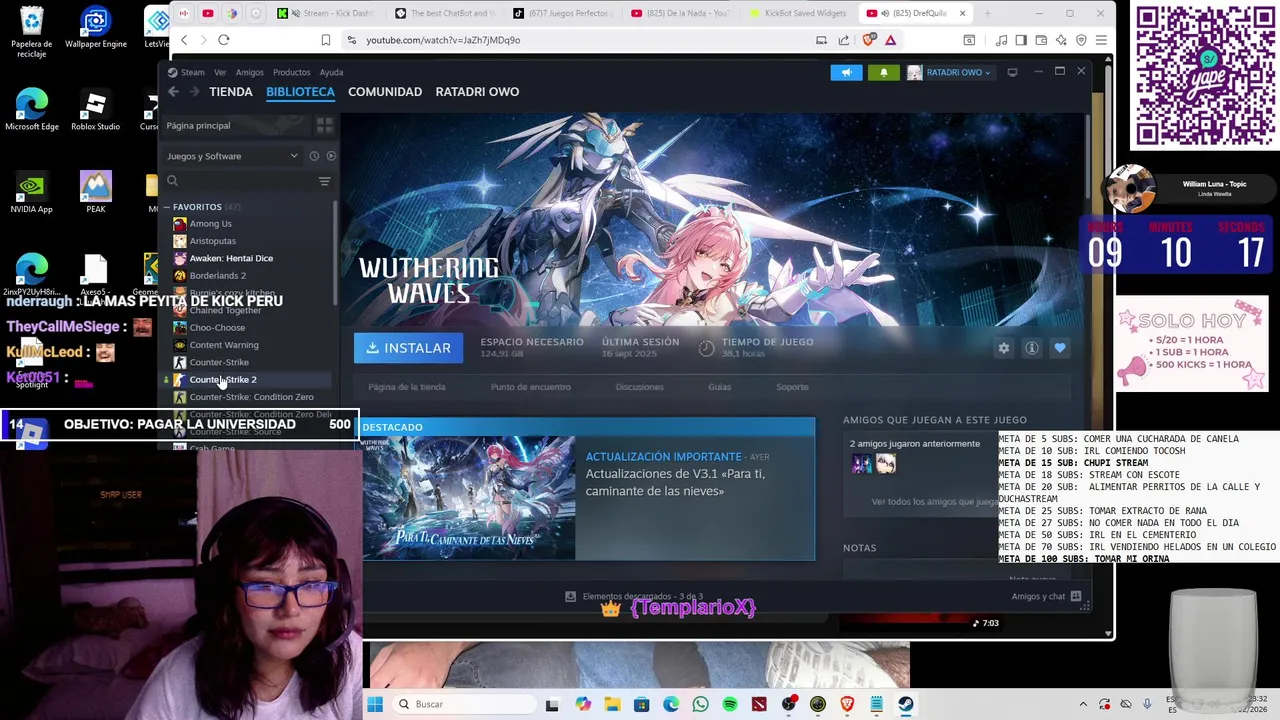The width and height of the screenshot is (1280, 720).
Task: Open the Amigos menu in Steam
Action: point(249,72)
